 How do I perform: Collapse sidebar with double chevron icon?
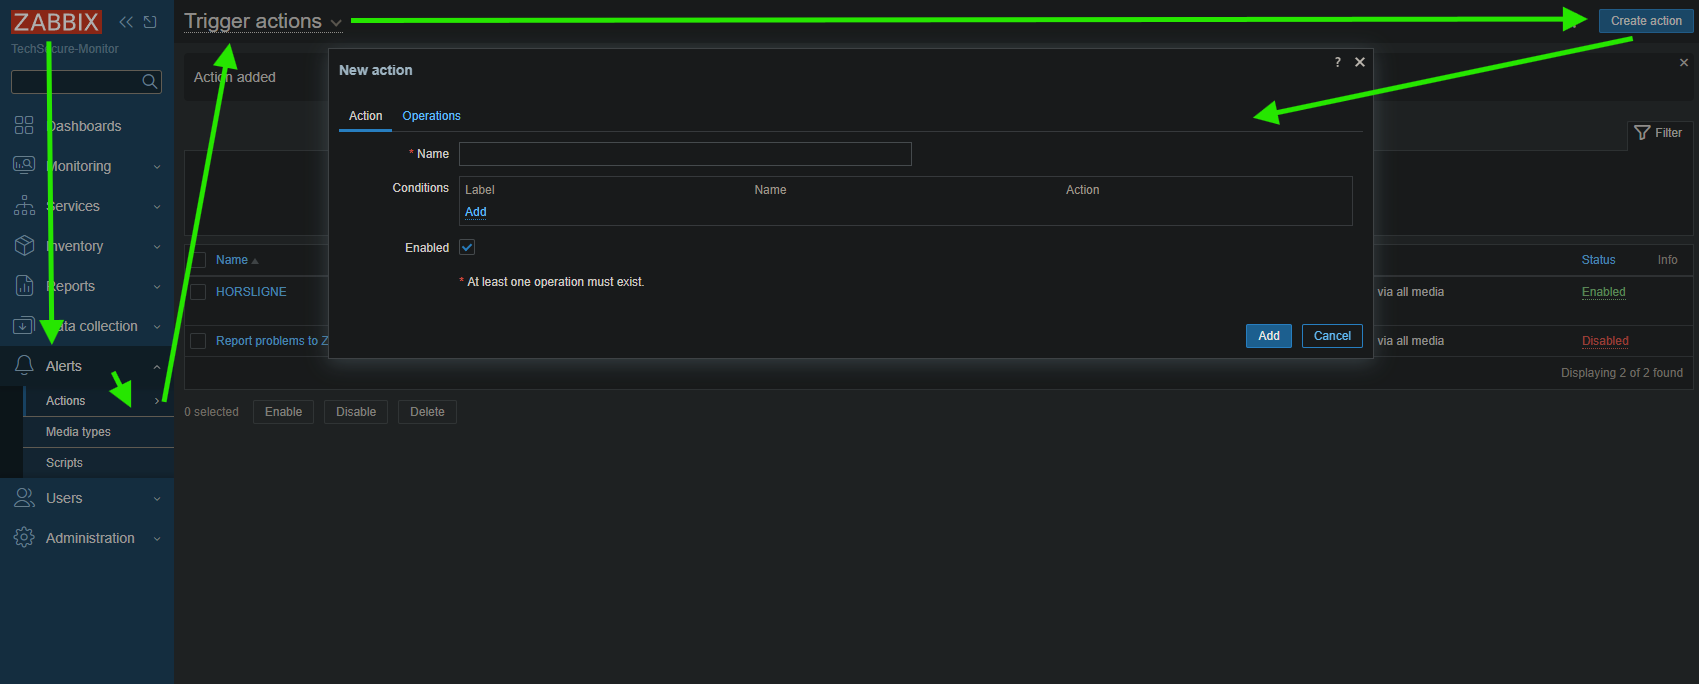[x=126, y=22]
